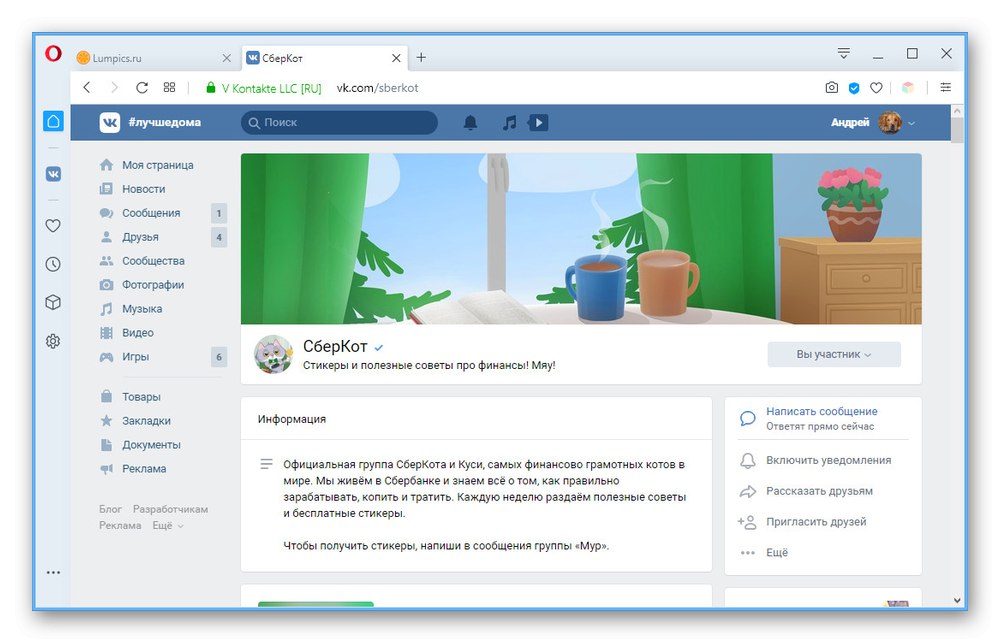Click the VK header player play button
1000x643 pixels.
pos(538,122)
